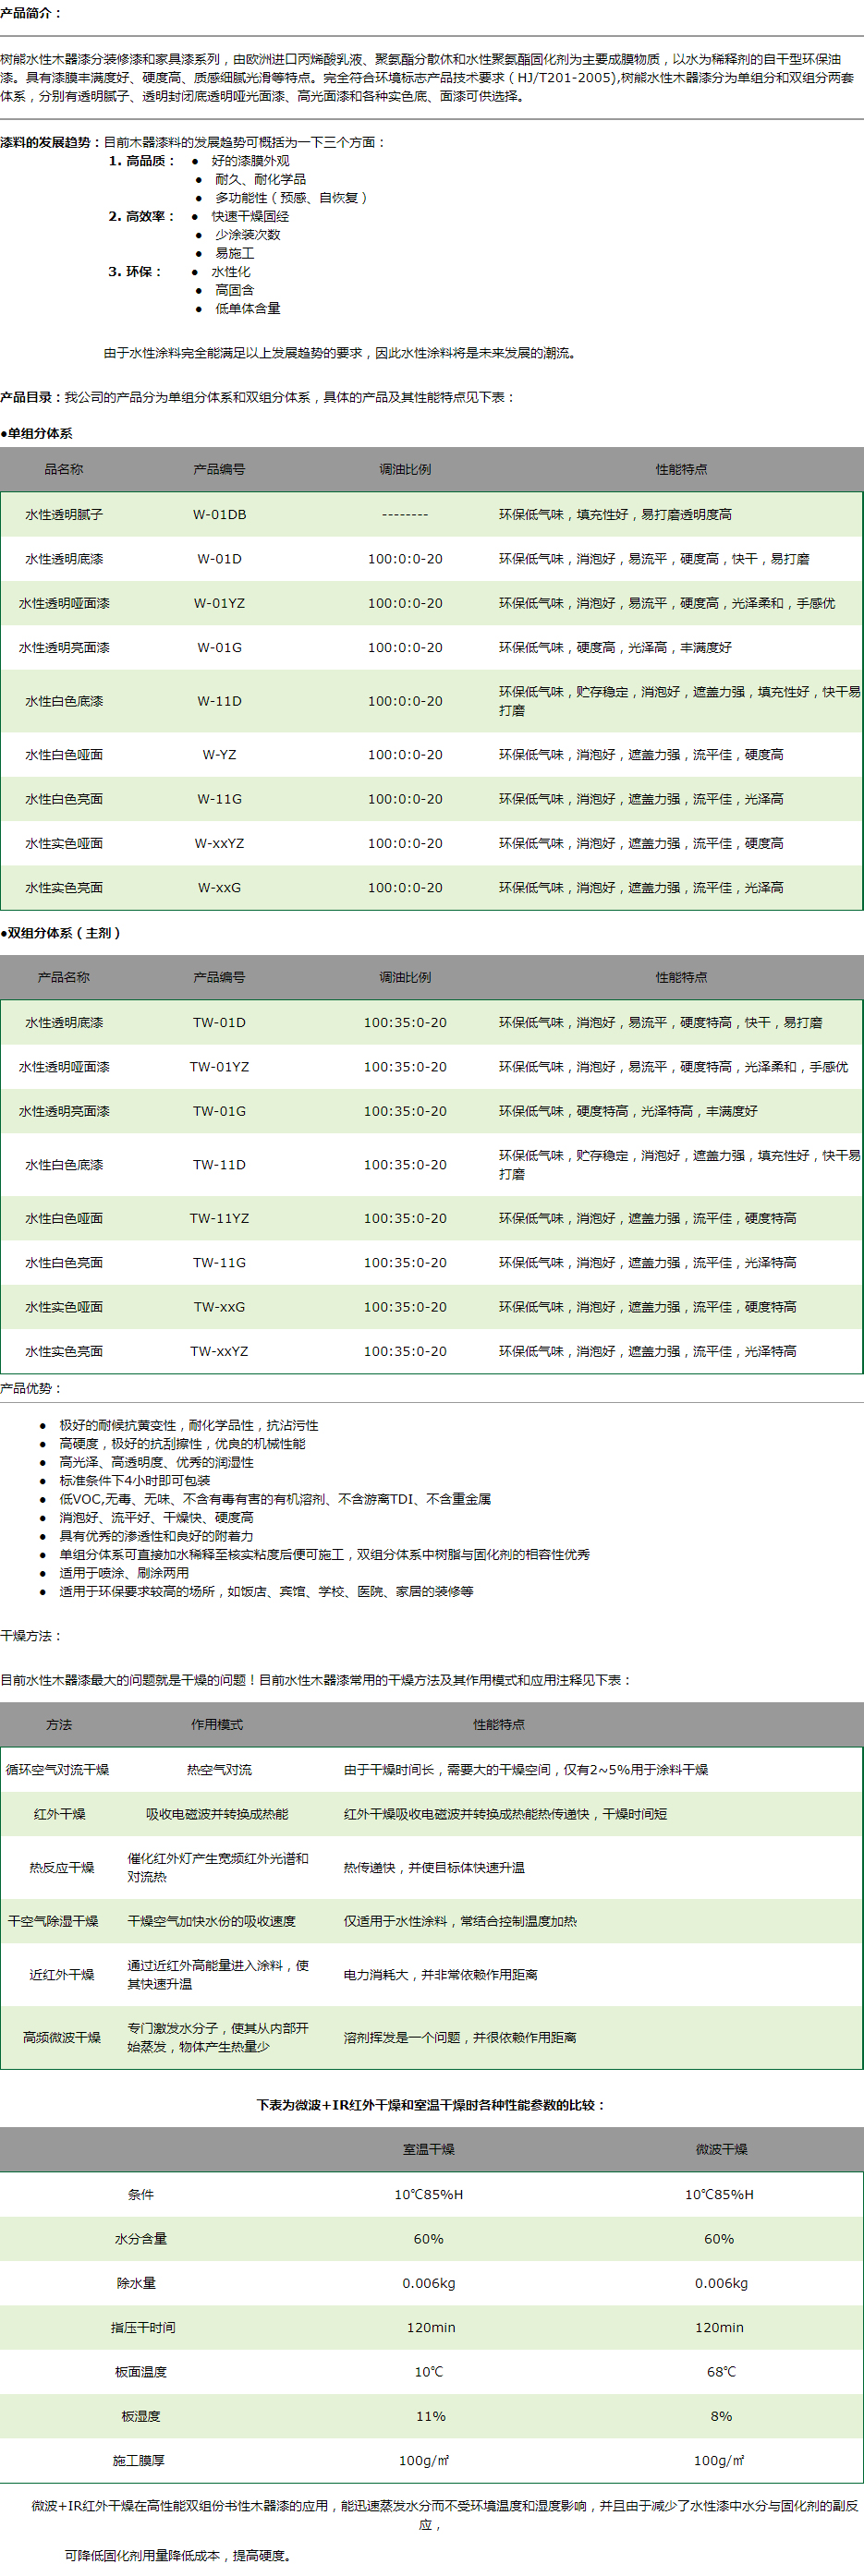Click product code TW-11D
The image size is (864, 2576).
[x=219, y=1166]
